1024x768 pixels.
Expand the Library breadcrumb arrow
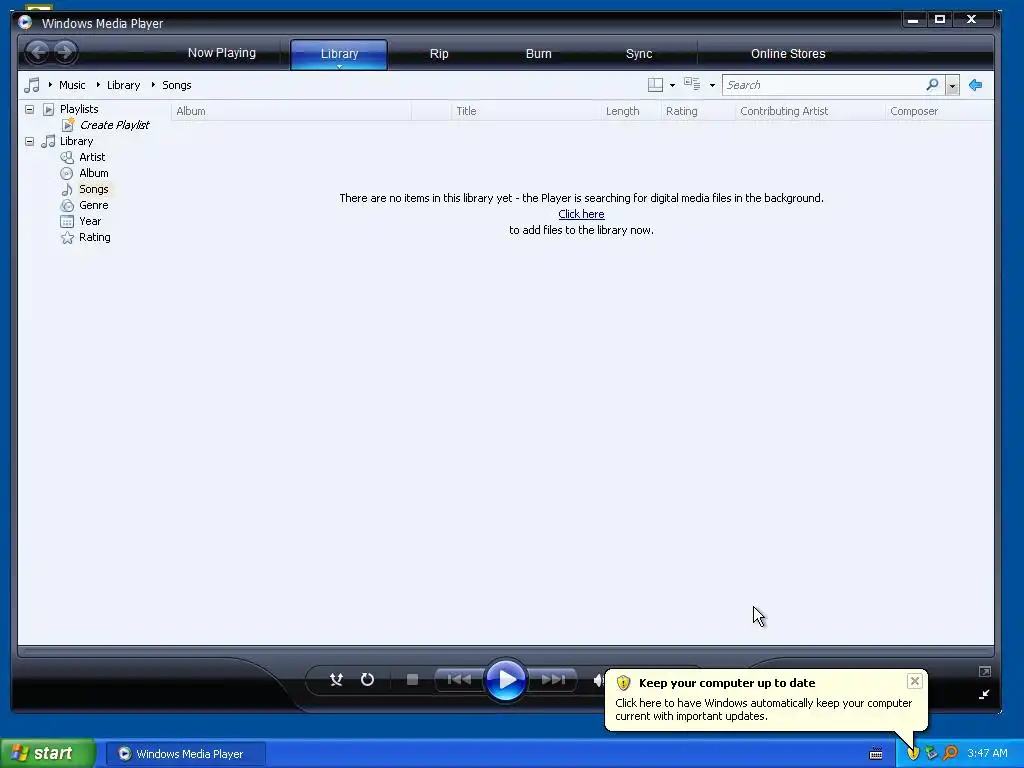(98, 85)
